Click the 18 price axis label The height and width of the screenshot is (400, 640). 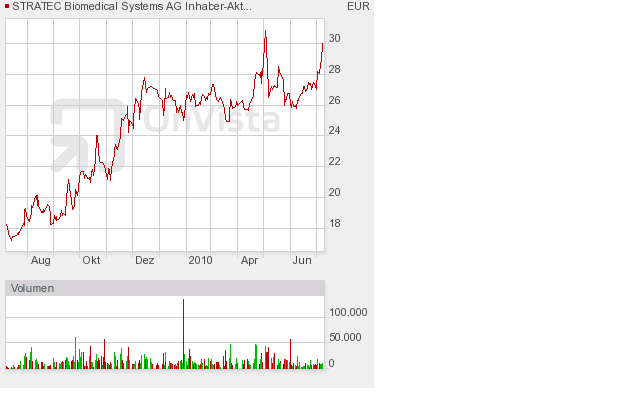click(334, 223)
